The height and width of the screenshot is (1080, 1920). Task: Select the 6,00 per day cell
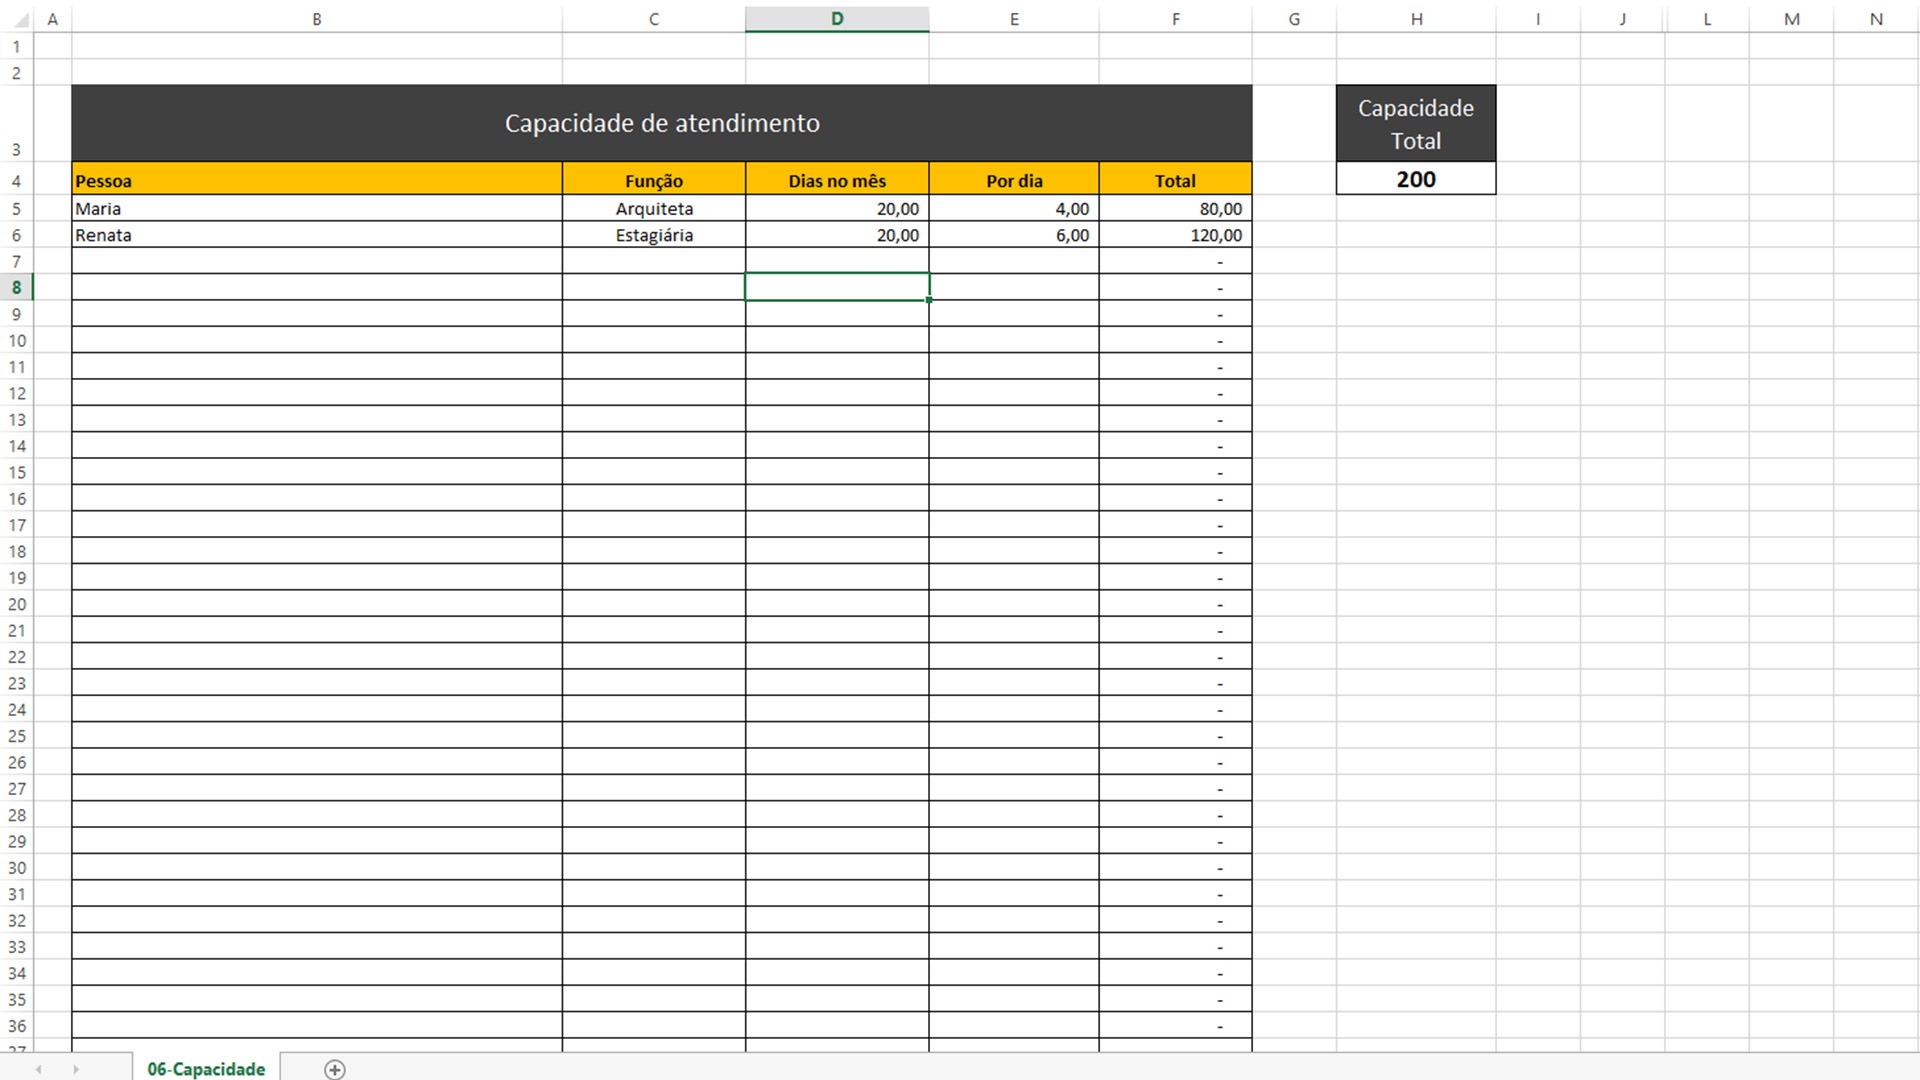coord(1014,235)
